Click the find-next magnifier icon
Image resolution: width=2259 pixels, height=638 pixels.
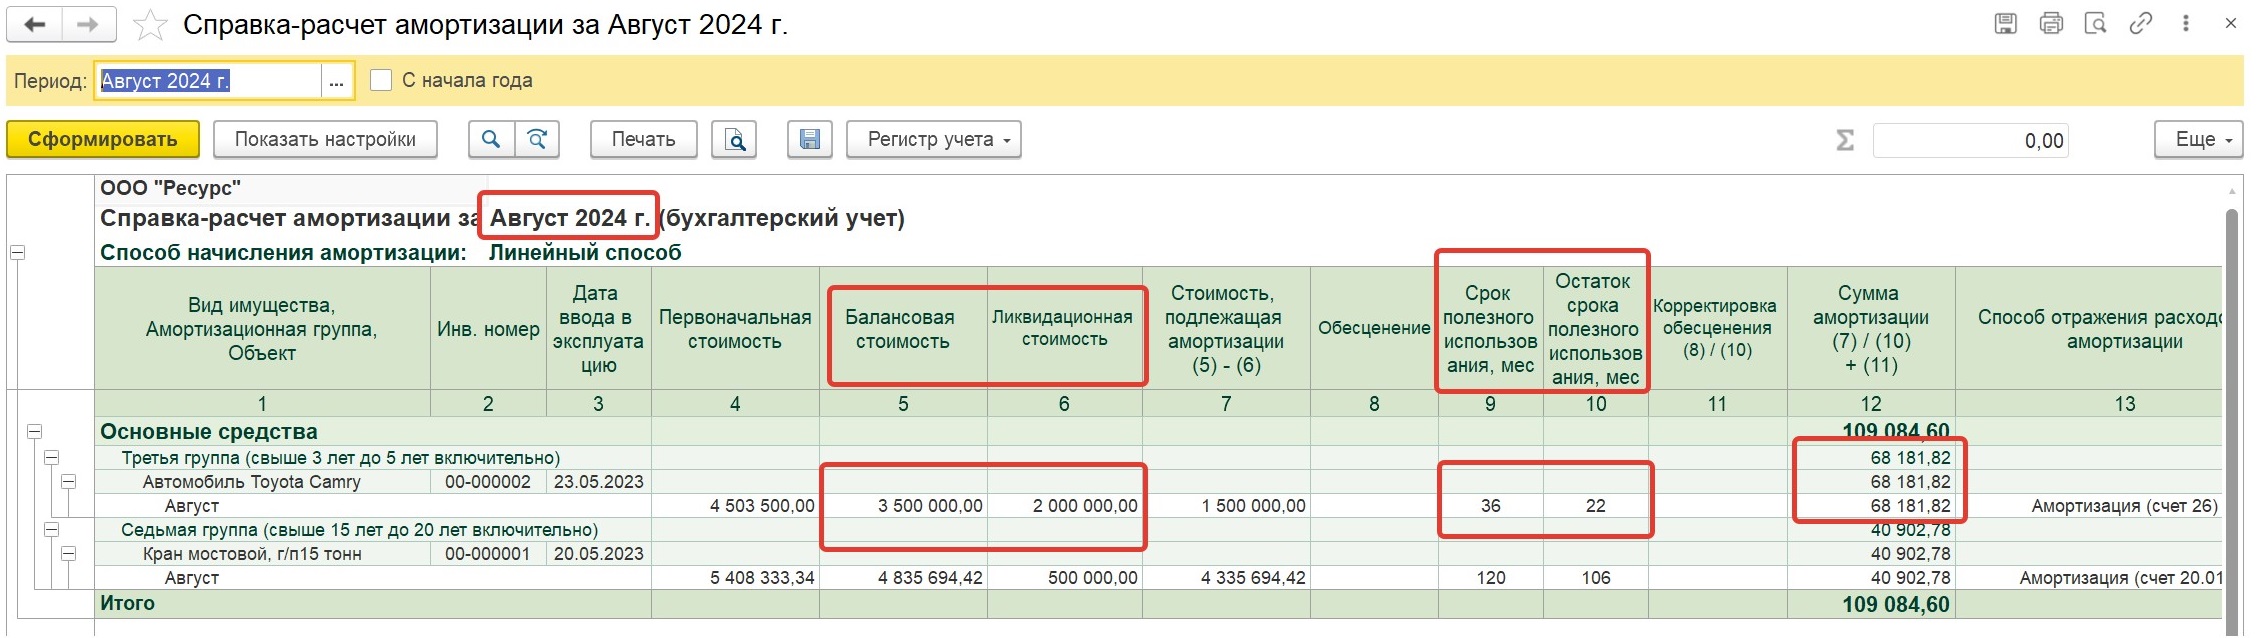click(x=537, y=139)
